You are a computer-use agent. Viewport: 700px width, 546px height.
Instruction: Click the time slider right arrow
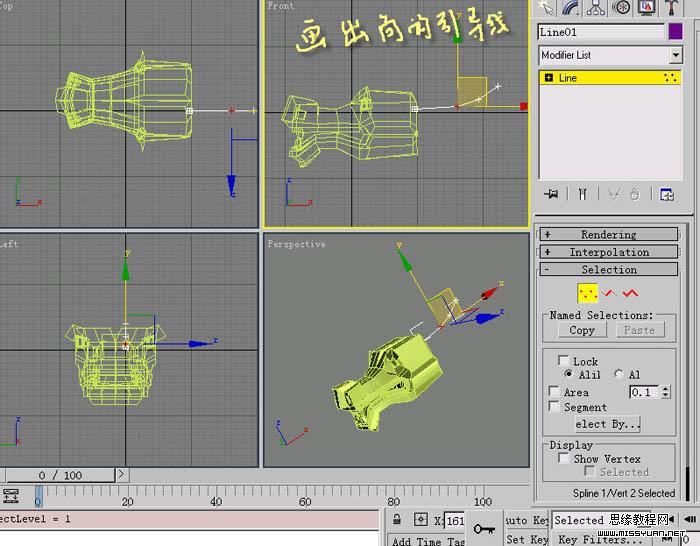(121, 475)
